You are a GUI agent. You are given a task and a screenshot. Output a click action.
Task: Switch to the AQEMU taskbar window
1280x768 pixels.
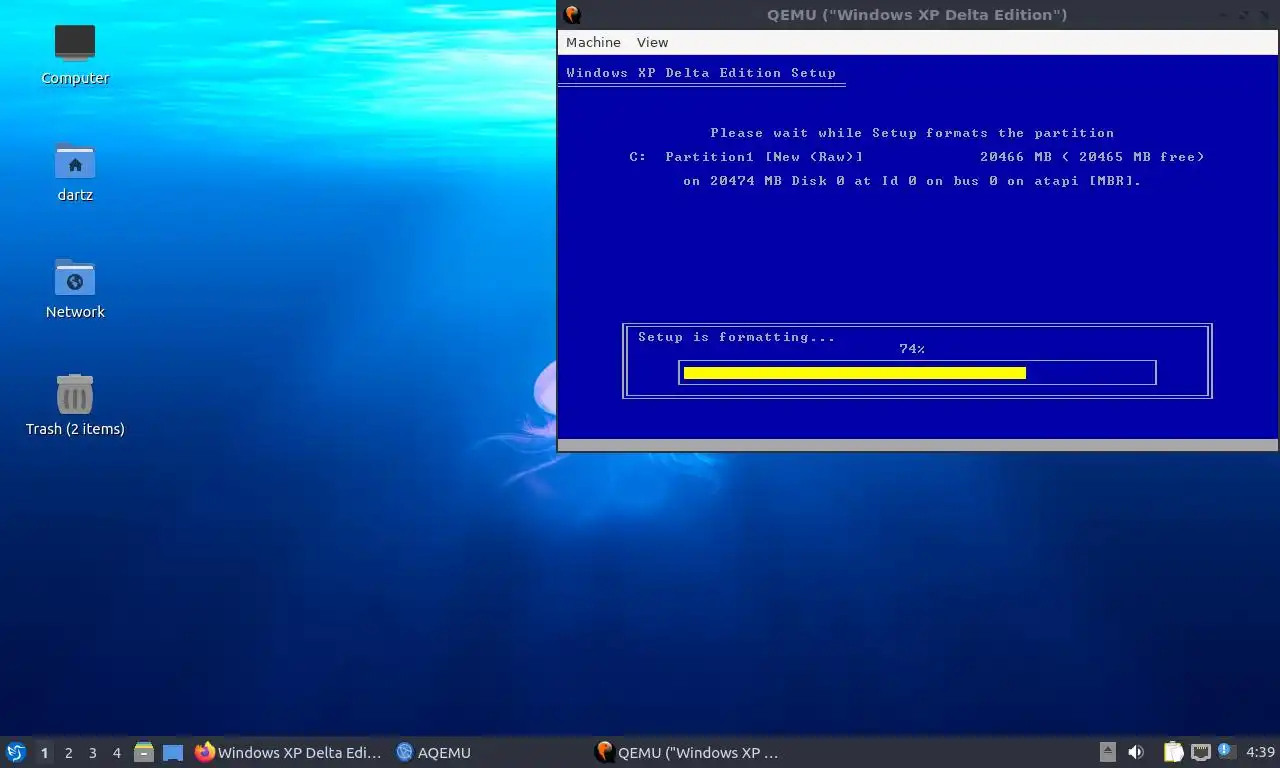pyautogui.click(x=434, y=752)
